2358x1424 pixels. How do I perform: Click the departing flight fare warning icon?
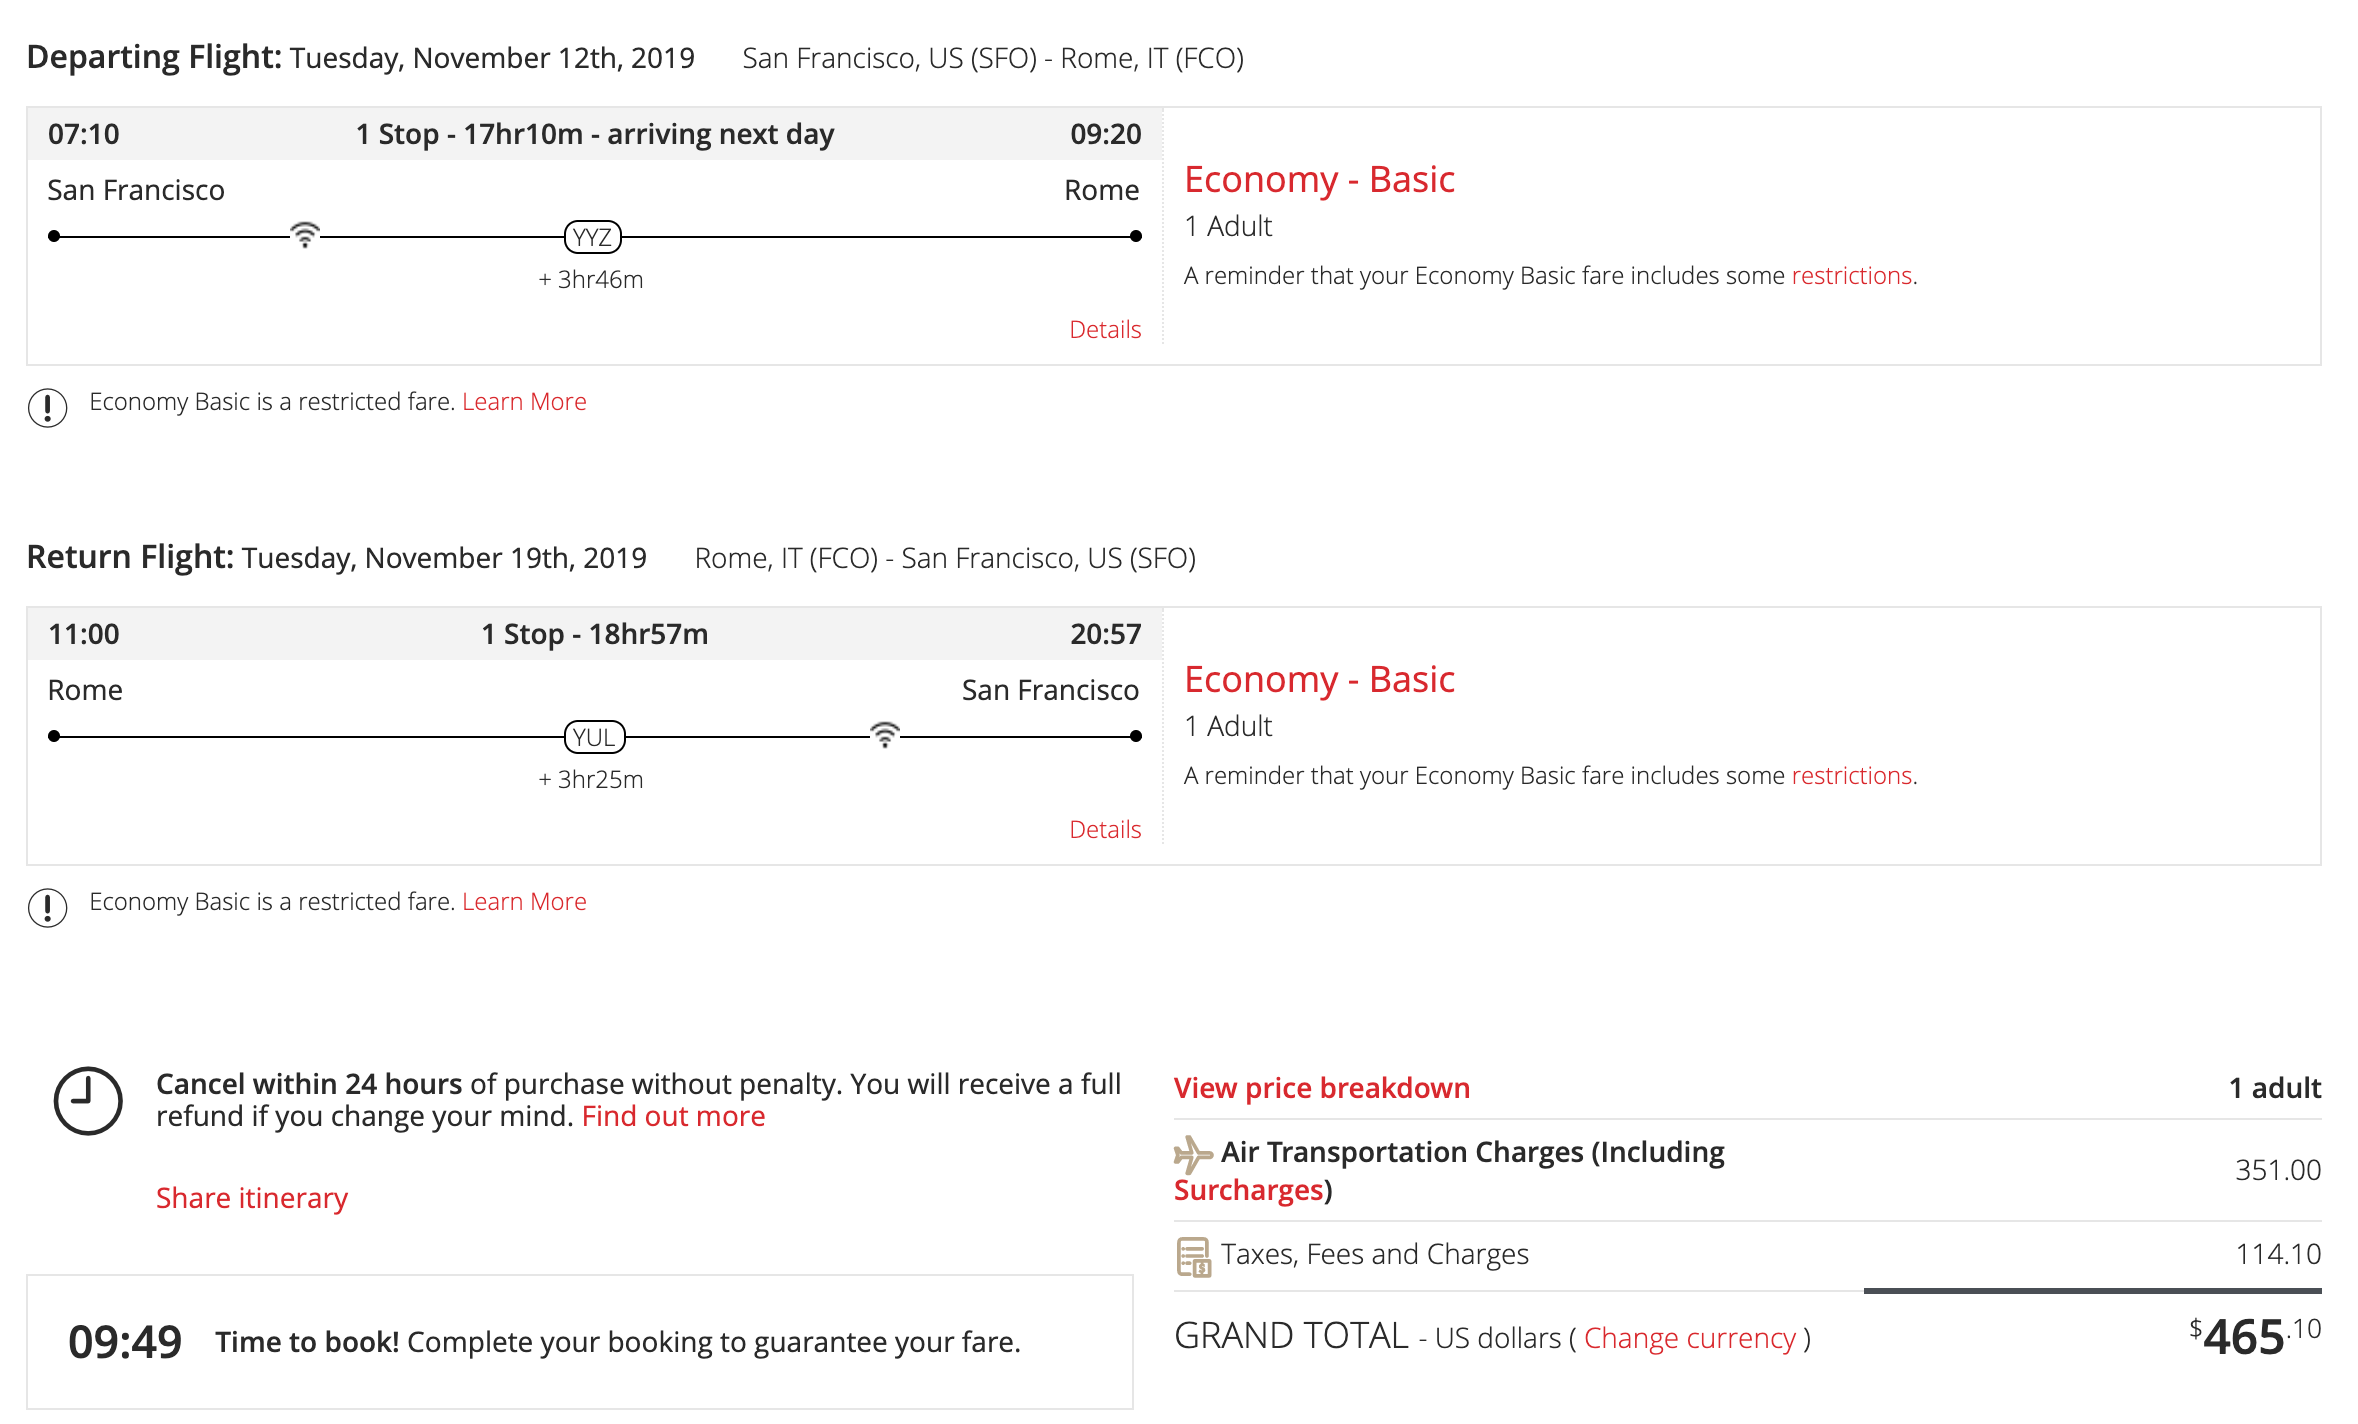48,407
